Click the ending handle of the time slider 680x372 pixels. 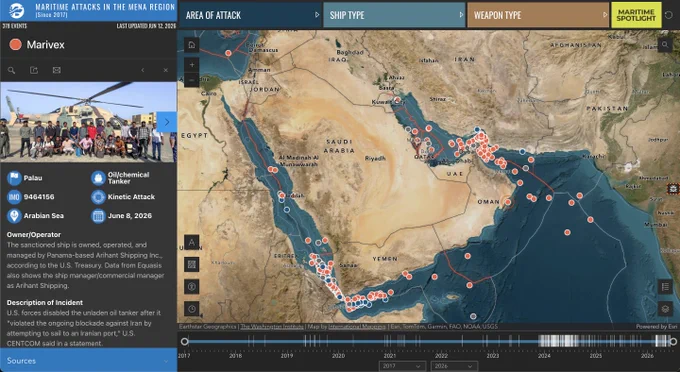[673, 342]
